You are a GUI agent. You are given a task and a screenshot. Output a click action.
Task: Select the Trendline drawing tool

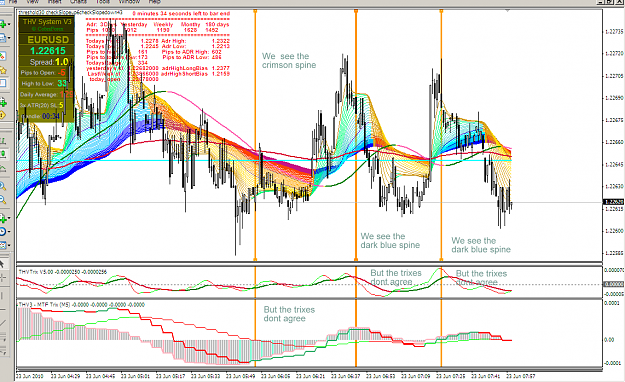tap(2, 323)
